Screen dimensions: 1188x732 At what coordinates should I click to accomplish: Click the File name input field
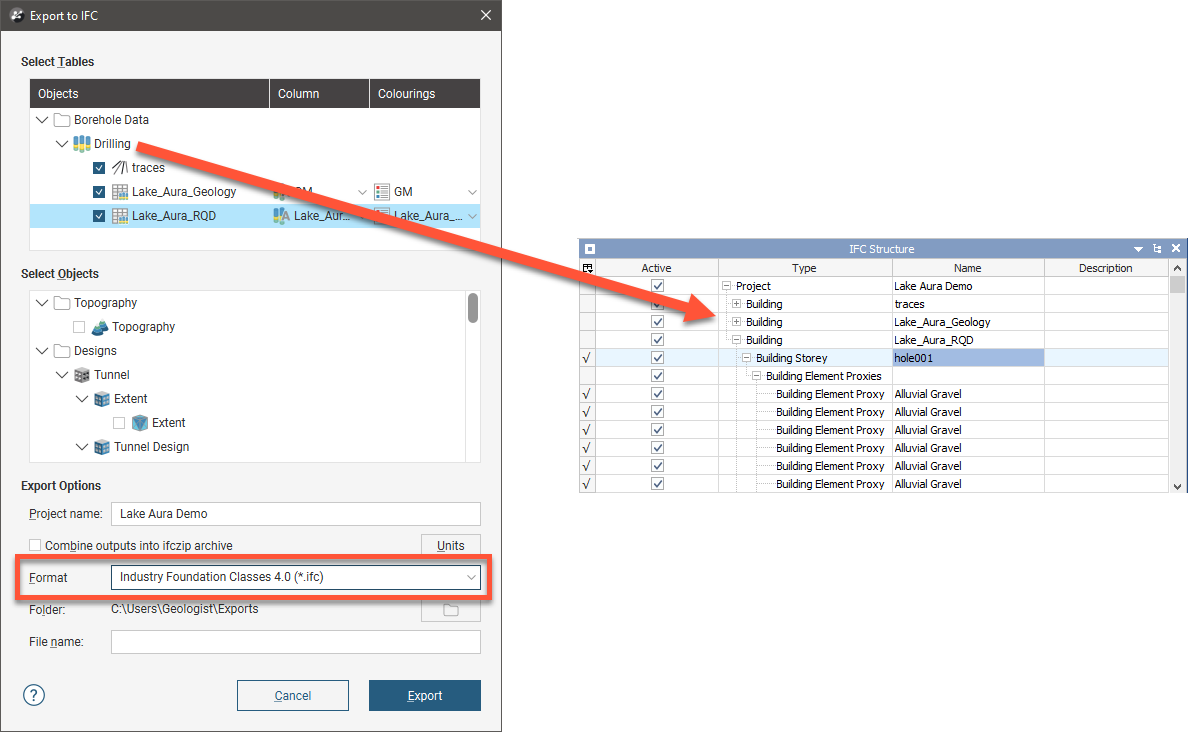[295, 642]
